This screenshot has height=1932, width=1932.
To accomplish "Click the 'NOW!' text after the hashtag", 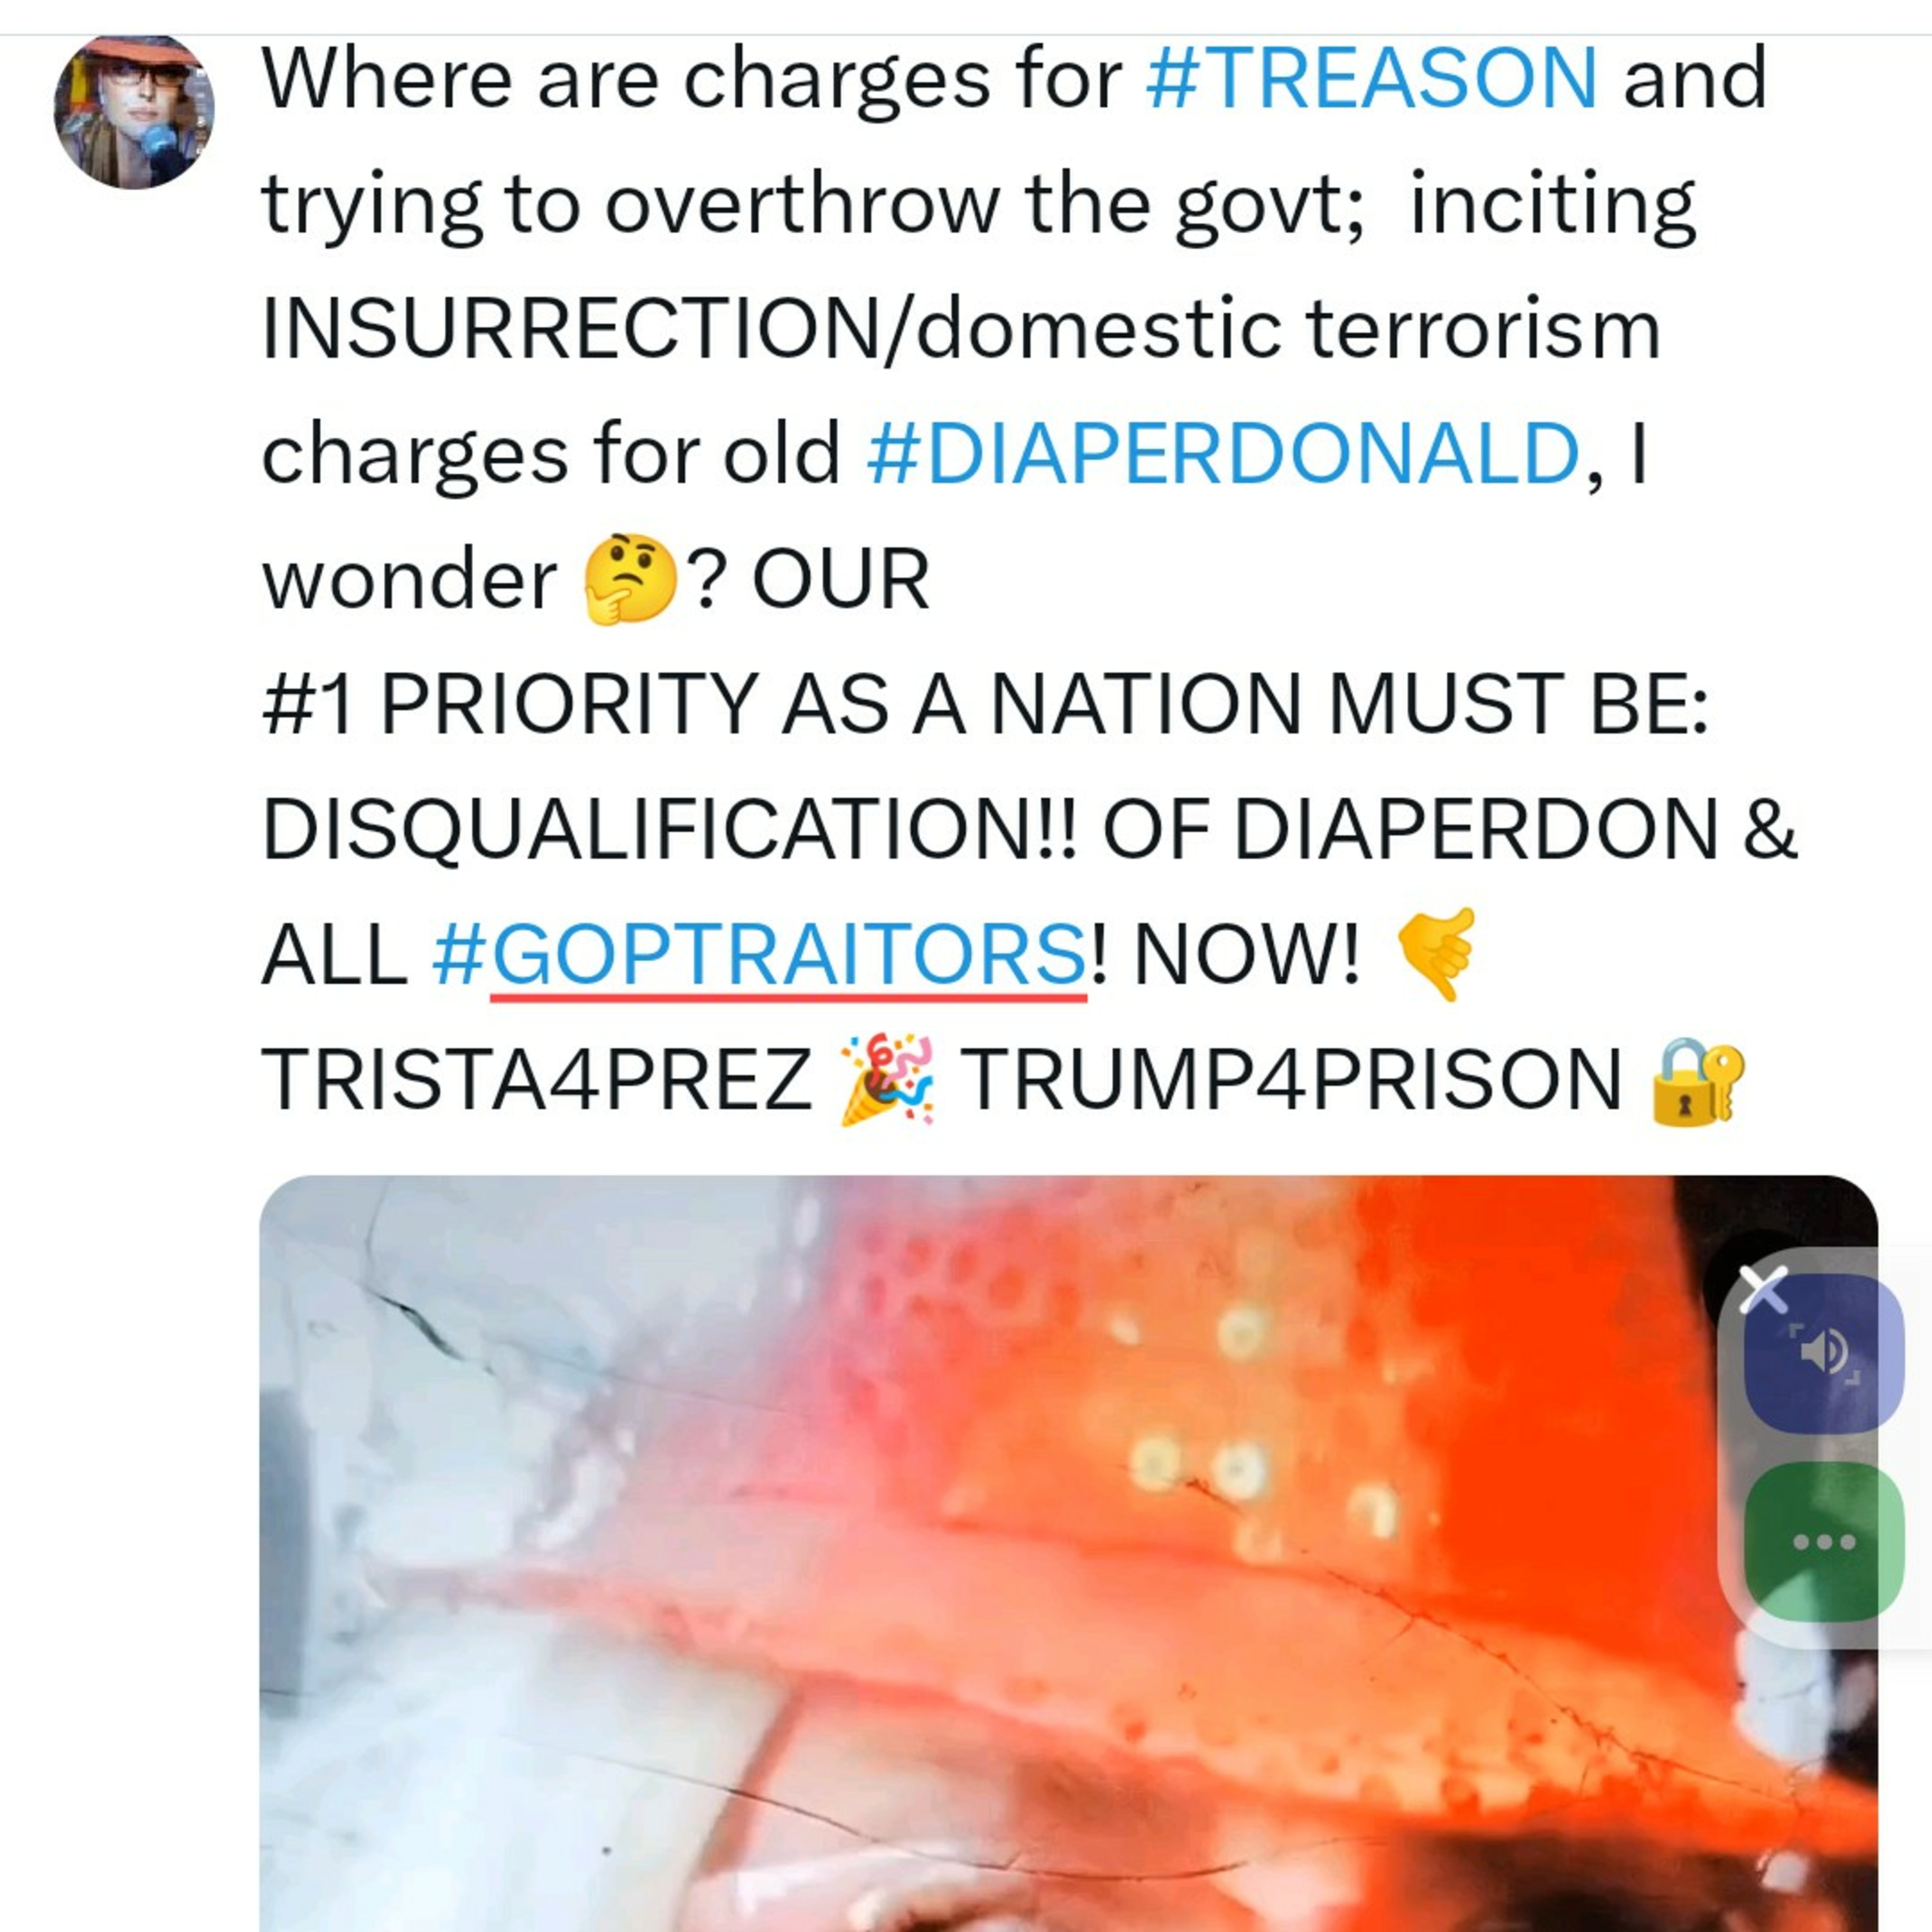I will pyautogui.click(x=1246, y=955).
